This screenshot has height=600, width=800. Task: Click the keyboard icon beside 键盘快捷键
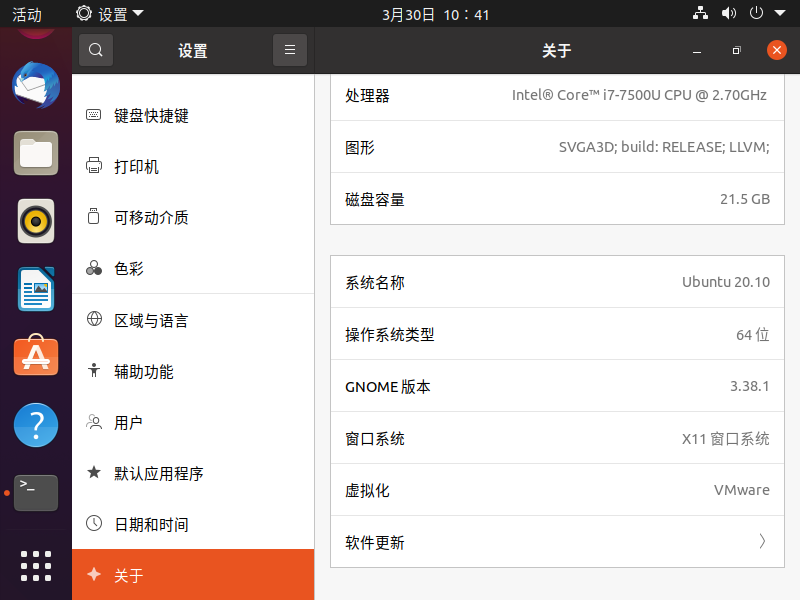pos(93,115)
